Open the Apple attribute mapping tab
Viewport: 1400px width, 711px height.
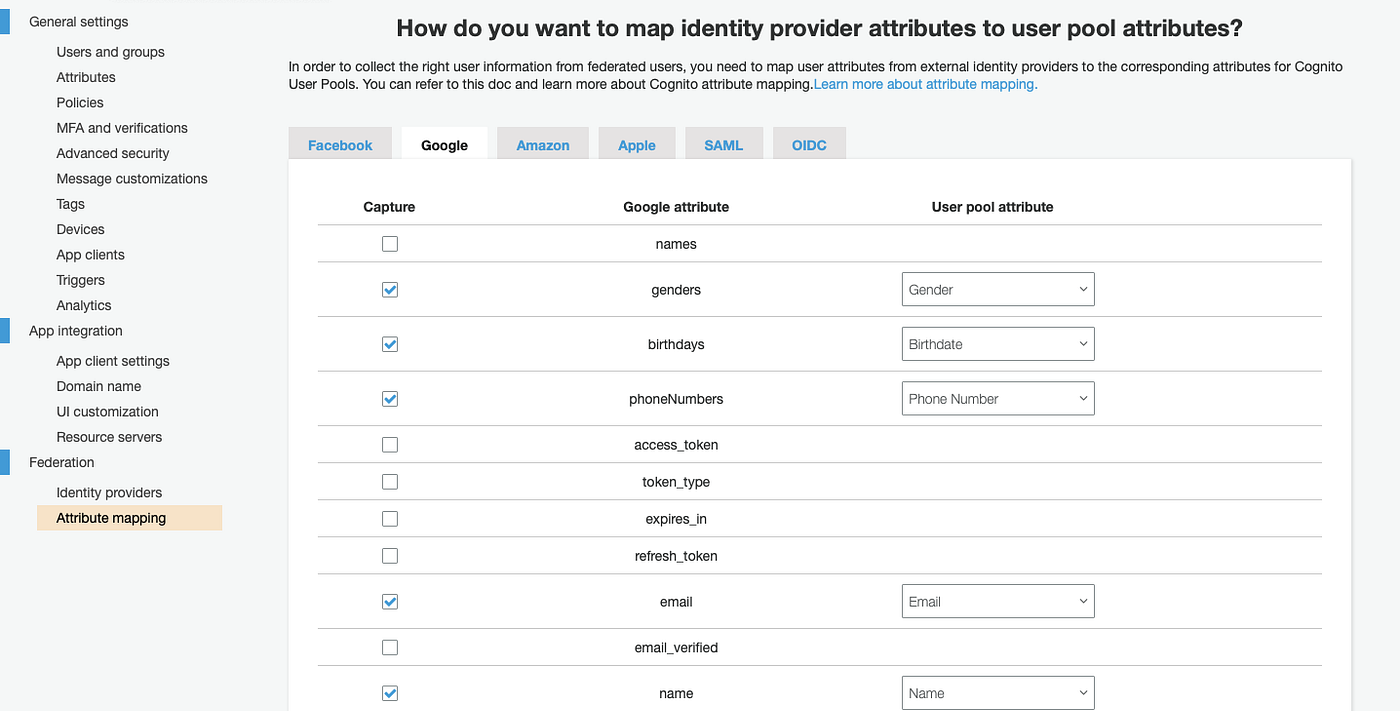(636, 143)
